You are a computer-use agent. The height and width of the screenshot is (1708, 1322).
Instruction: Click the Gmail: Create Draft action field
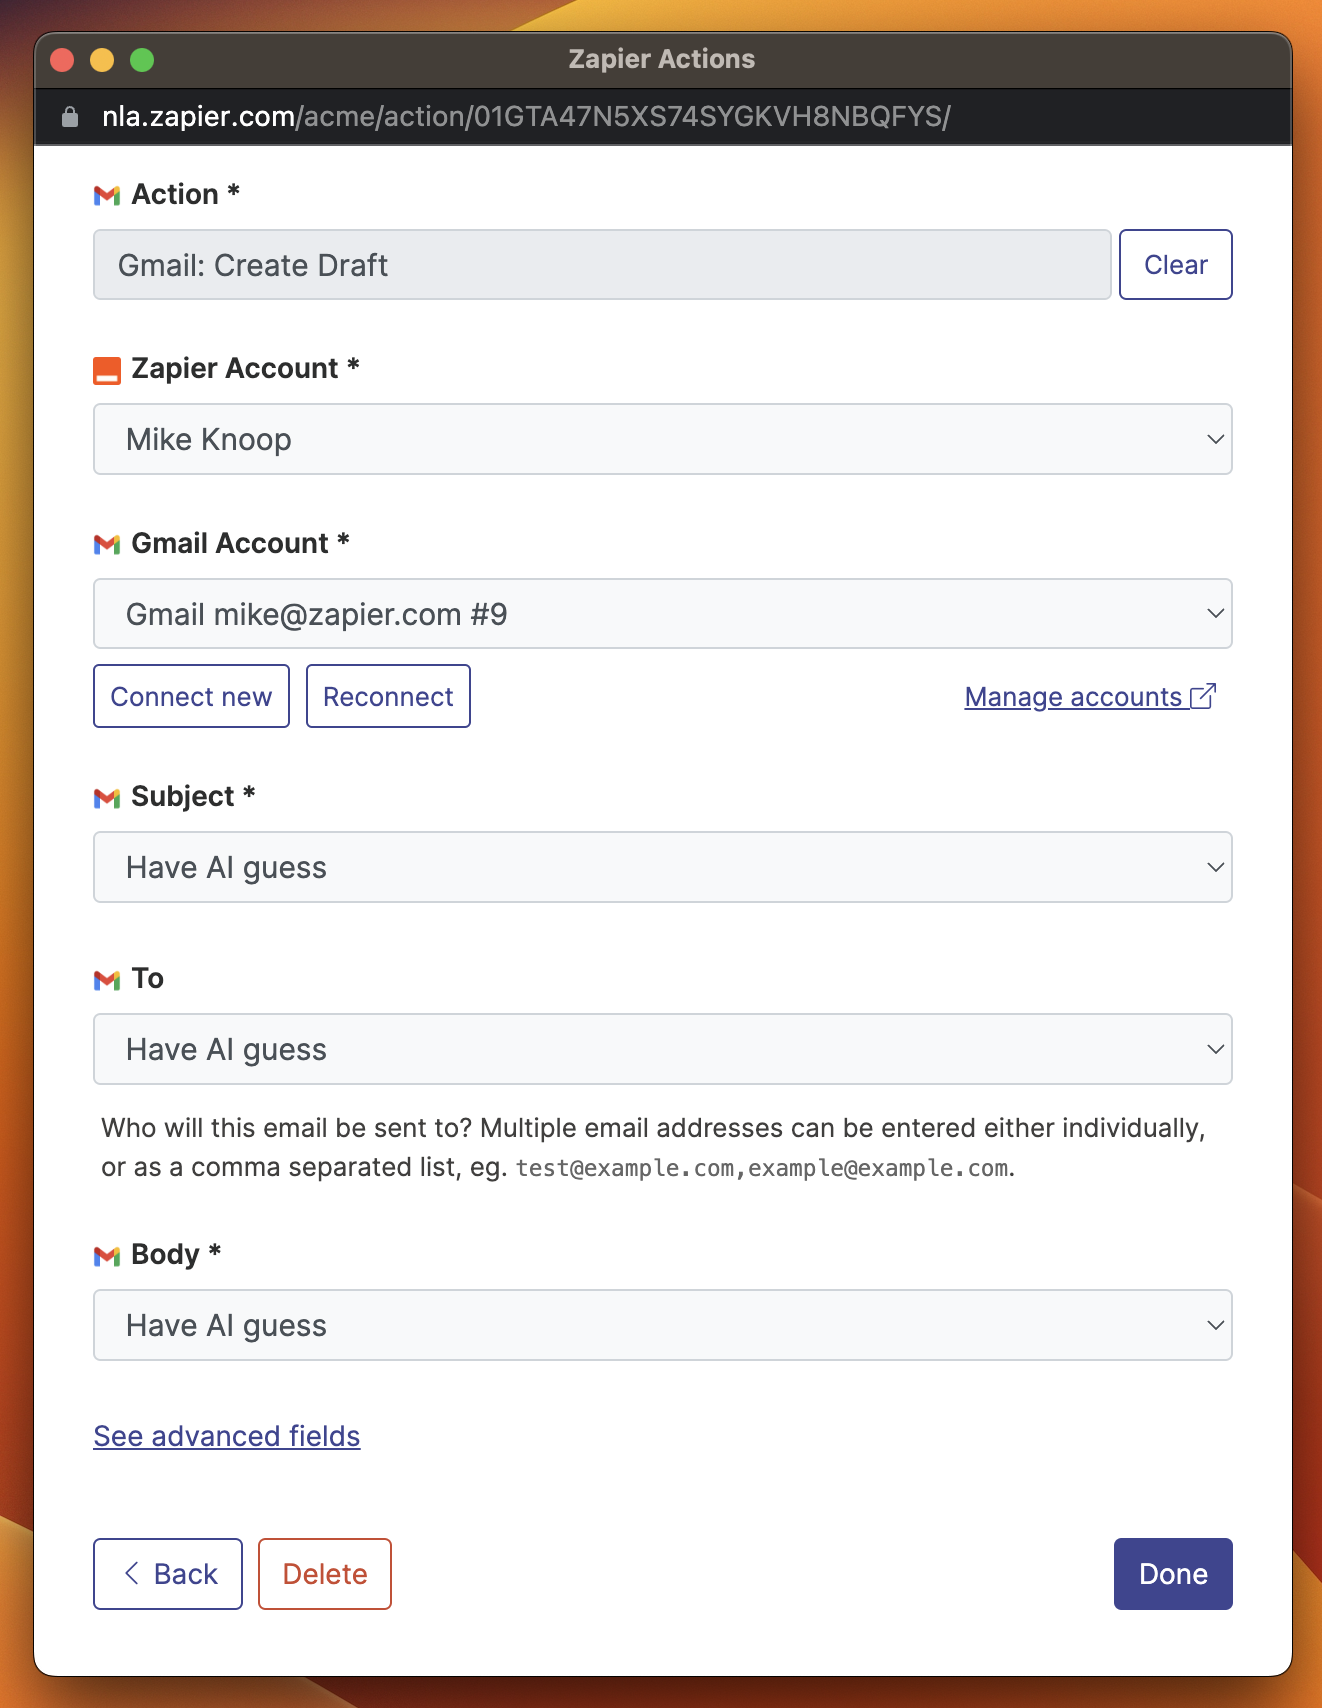602,265
